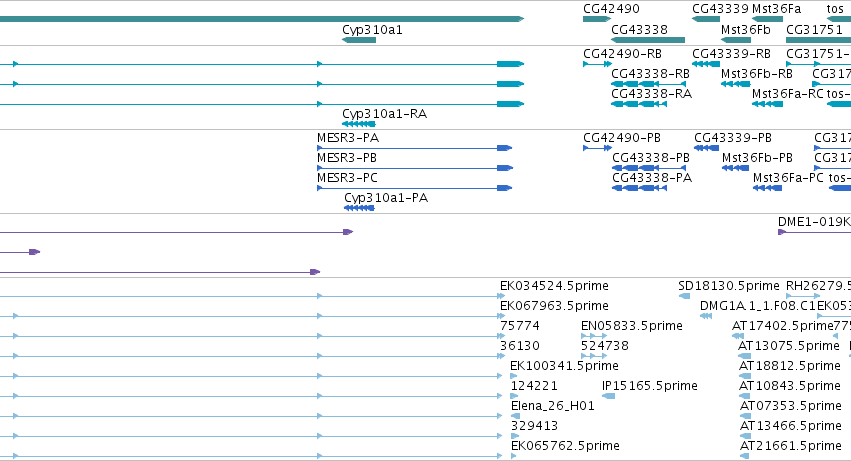Open the Cyp310a1-PA protein feature
The image size is (851, 461).
click(359, 208)
